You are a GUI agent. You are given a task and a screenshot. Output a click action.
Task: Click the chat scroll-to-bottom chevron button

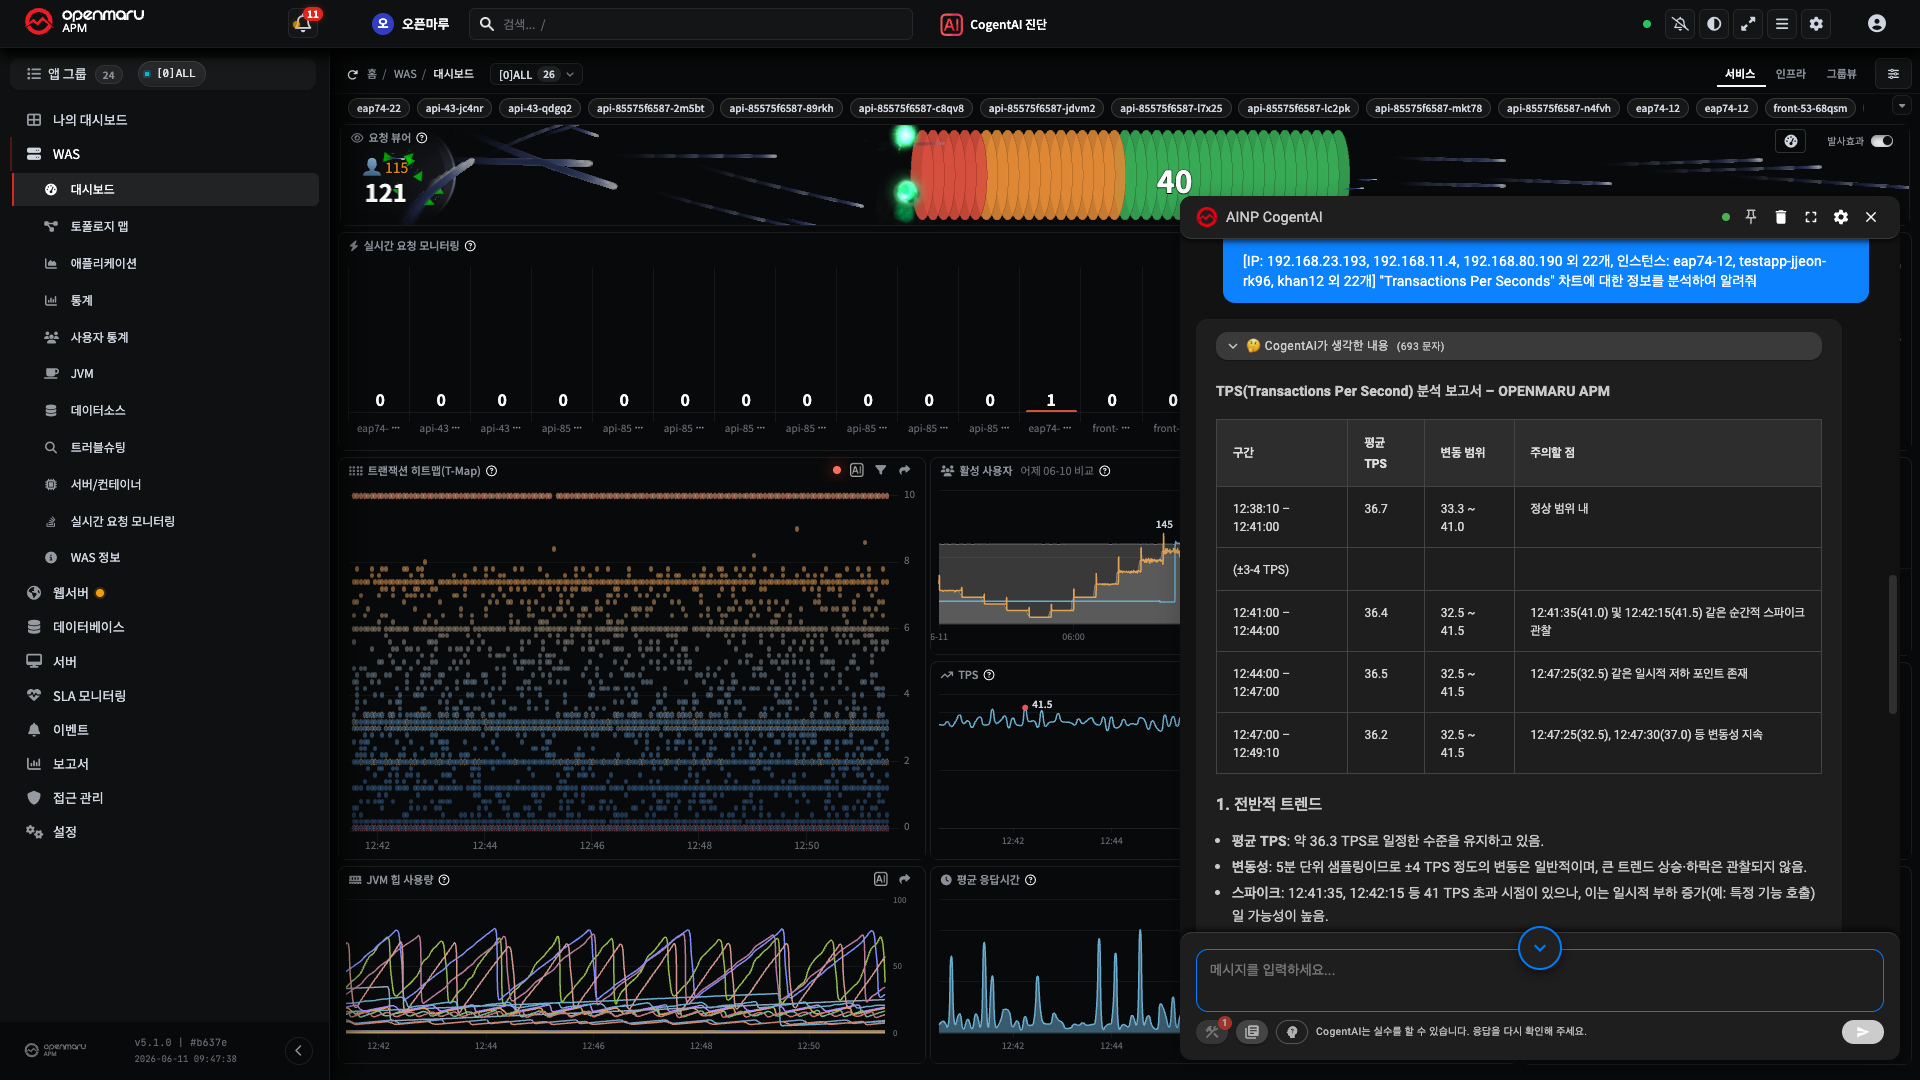1540,948
